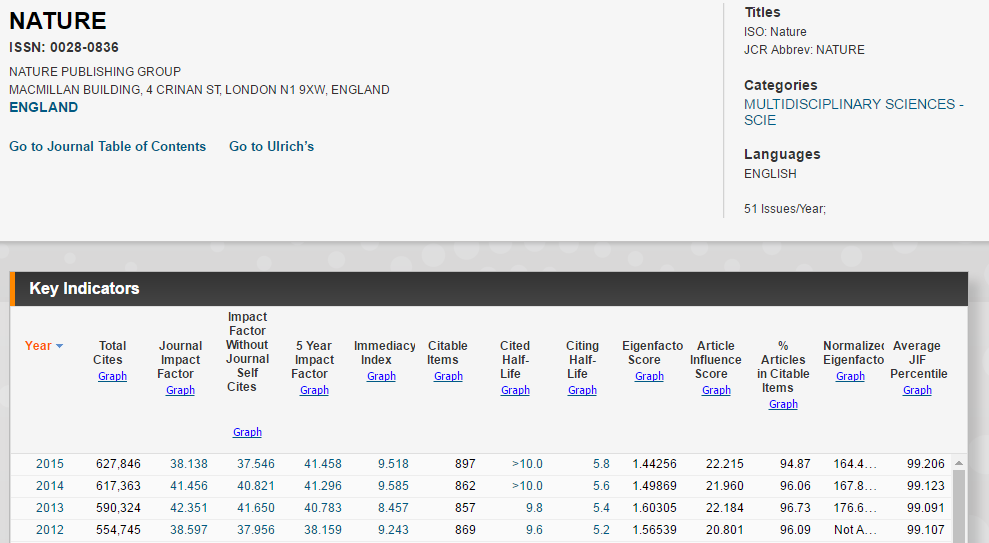Open Graph link under Journal Impact Factor
This screenshot has height=543, width=989.
(x=180, y=390)
